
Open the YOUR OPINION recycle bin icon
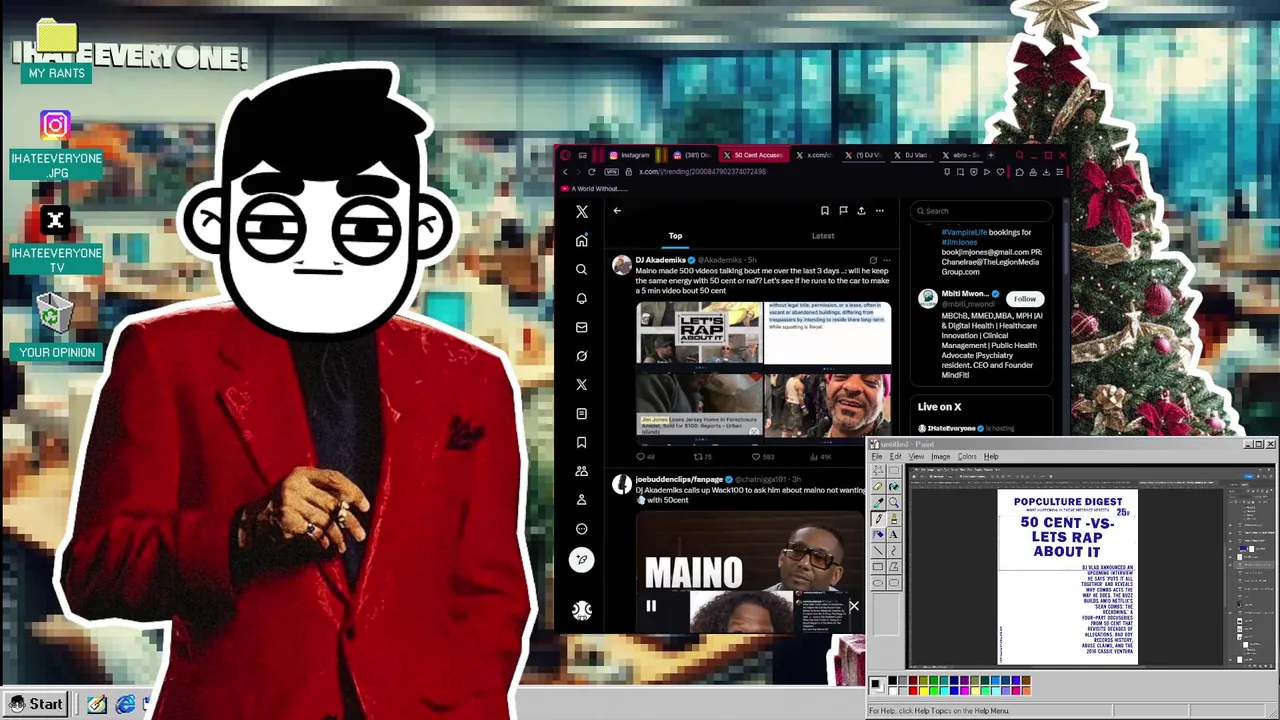pyautogui.click(x=56, y=328)
